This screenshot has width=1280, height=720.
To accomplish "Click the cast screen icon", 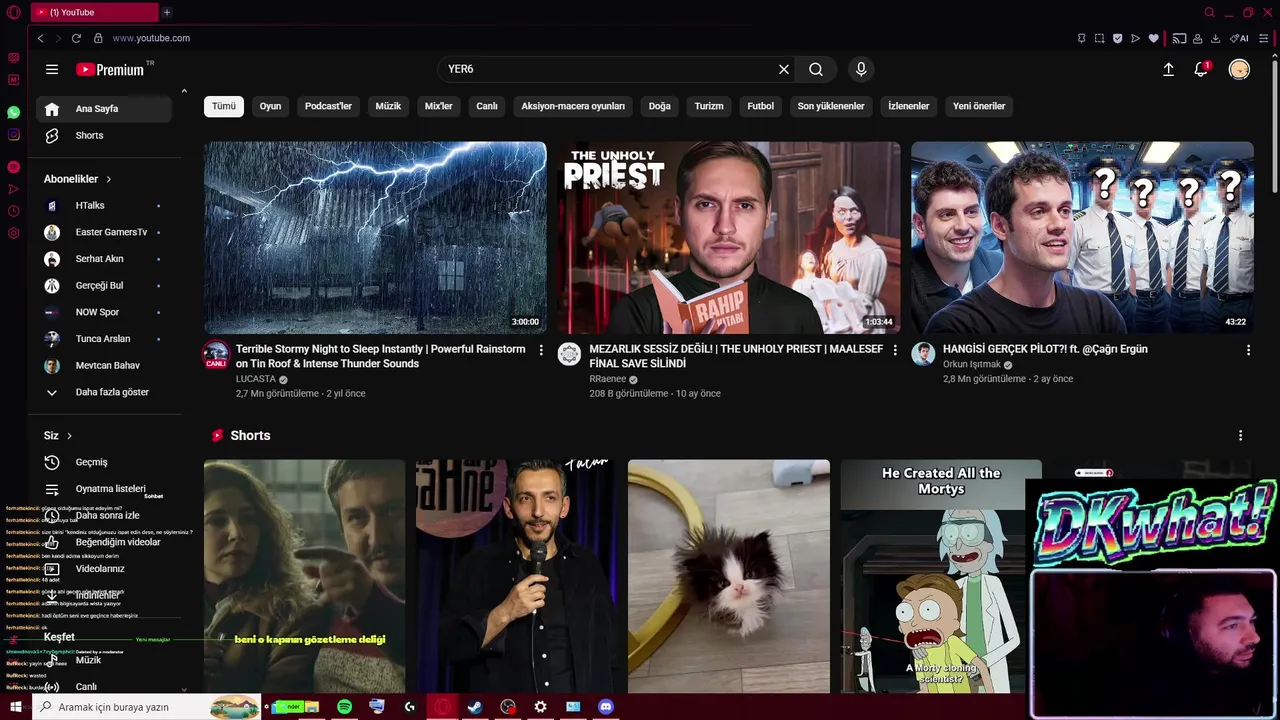I will (1179, 38).
